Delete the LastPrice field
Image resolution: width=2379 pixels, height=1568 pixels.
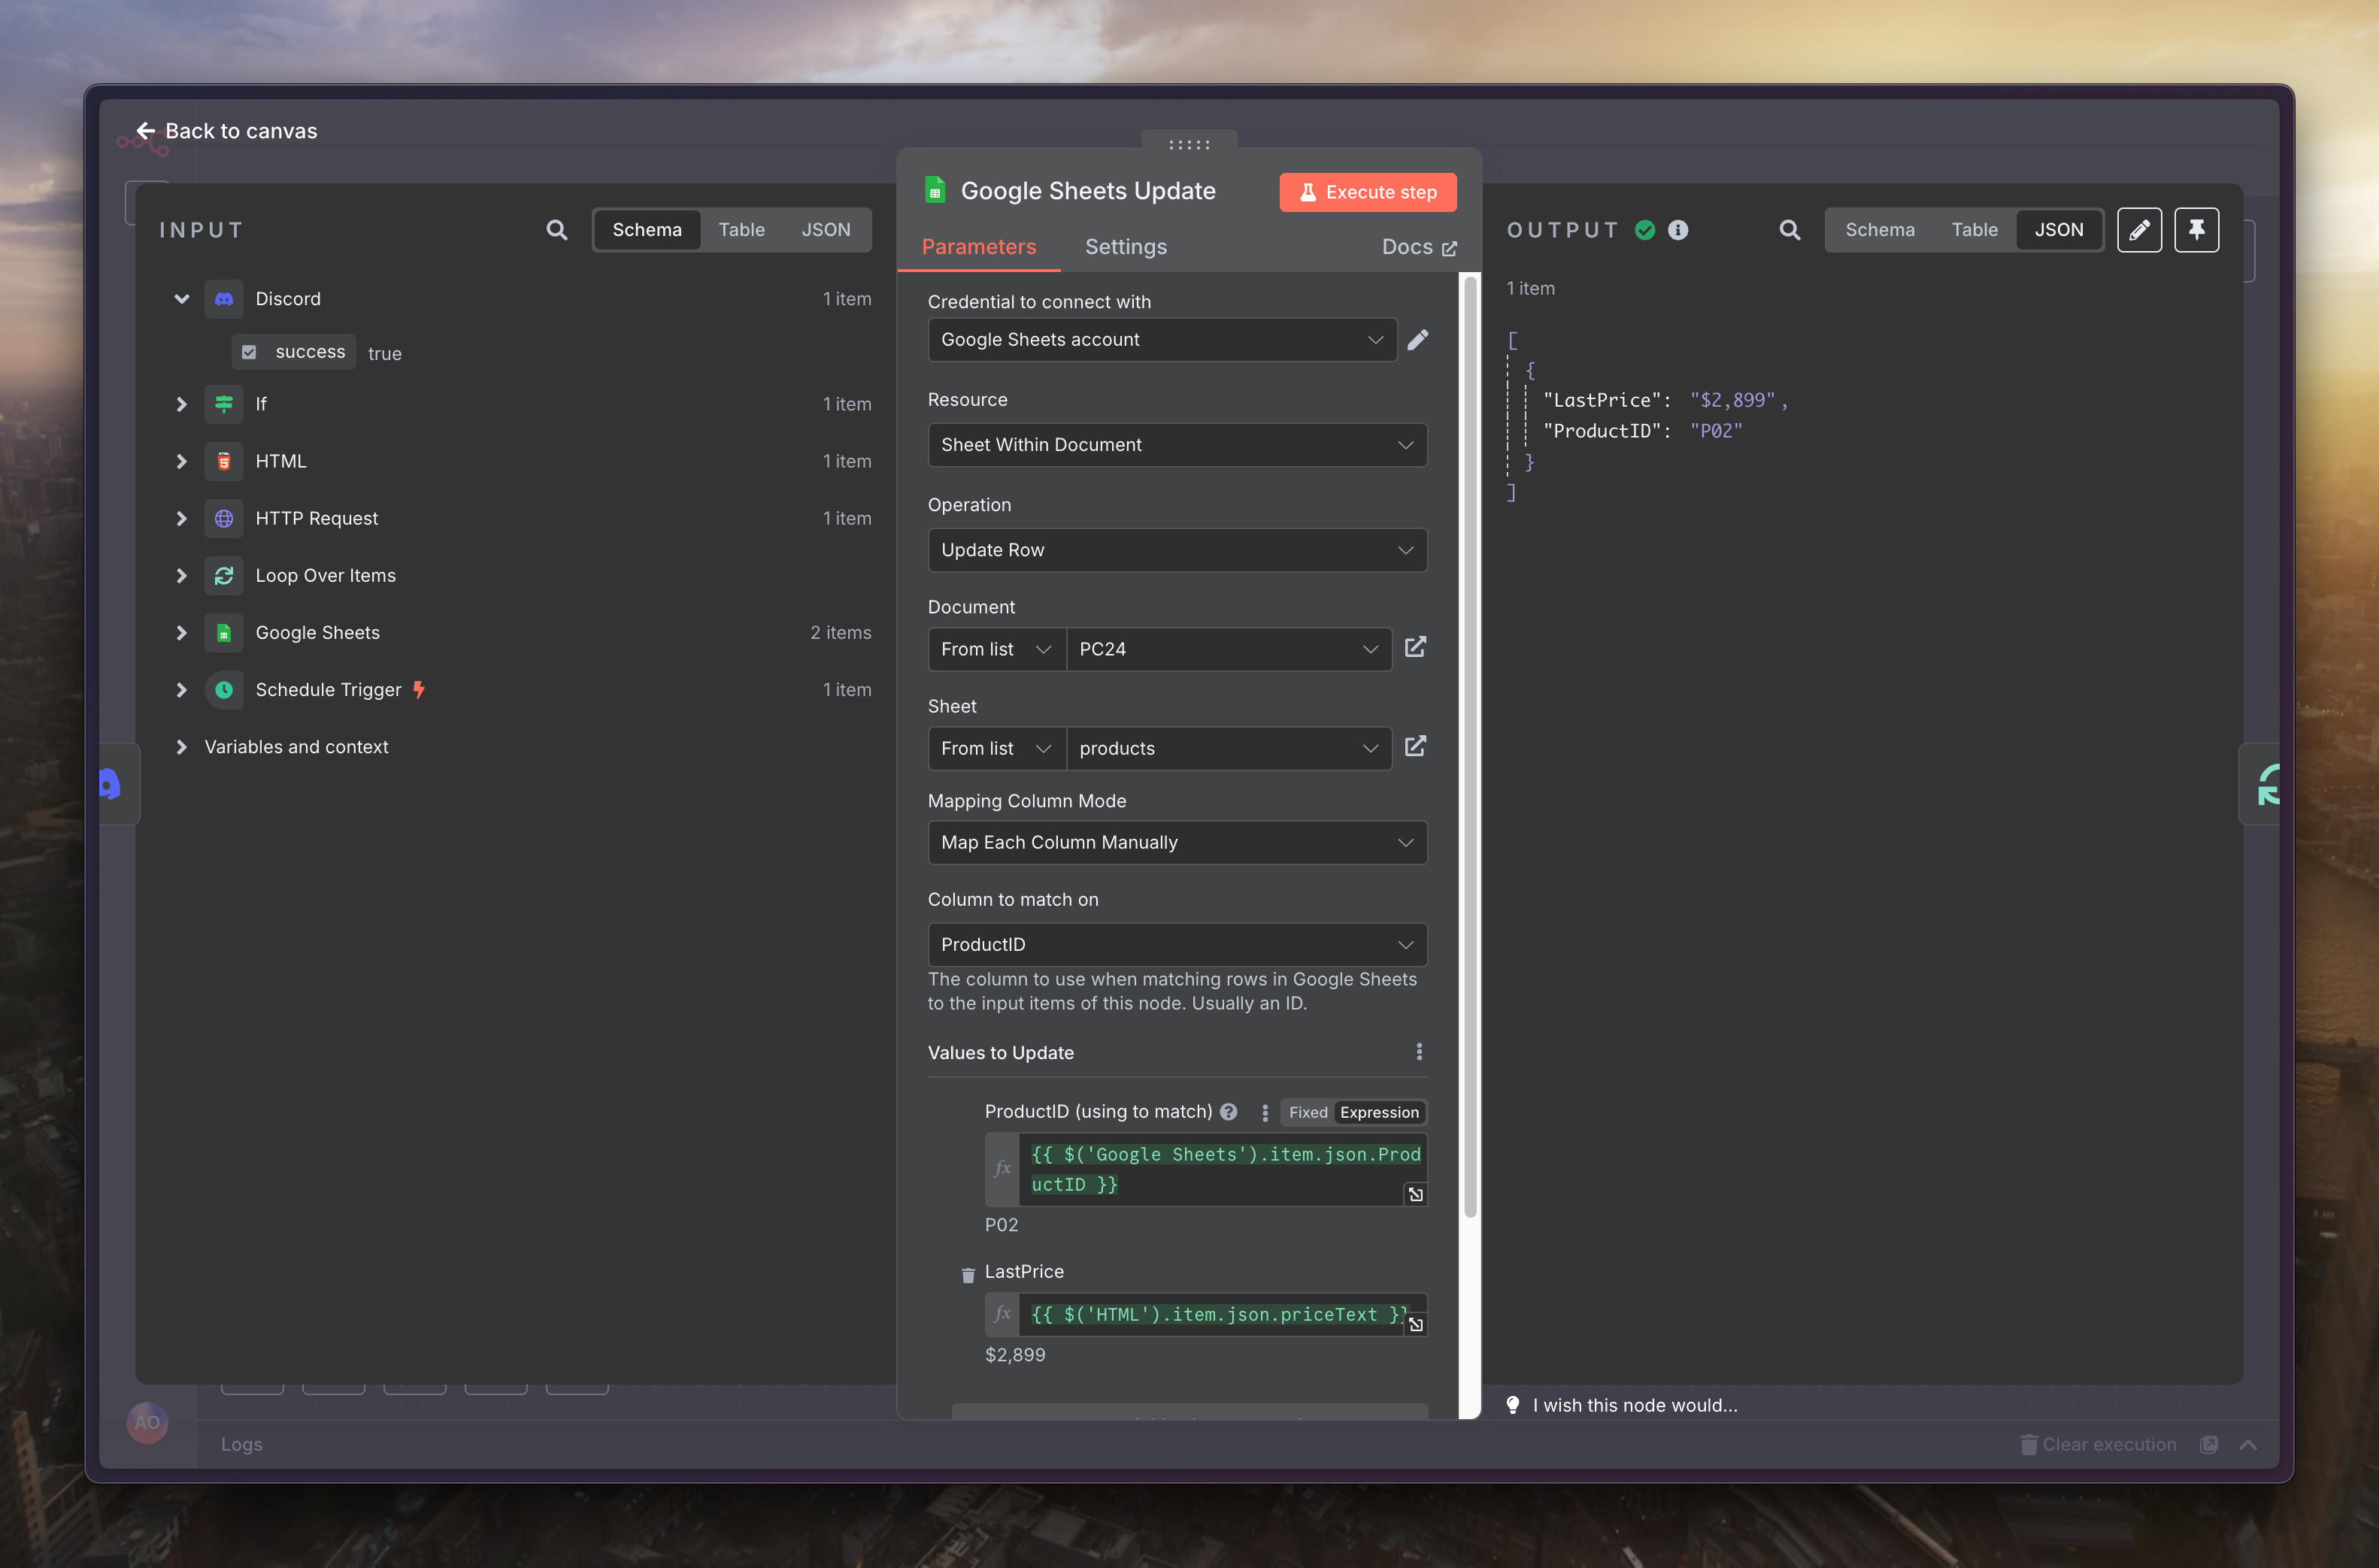point(967,1275)
